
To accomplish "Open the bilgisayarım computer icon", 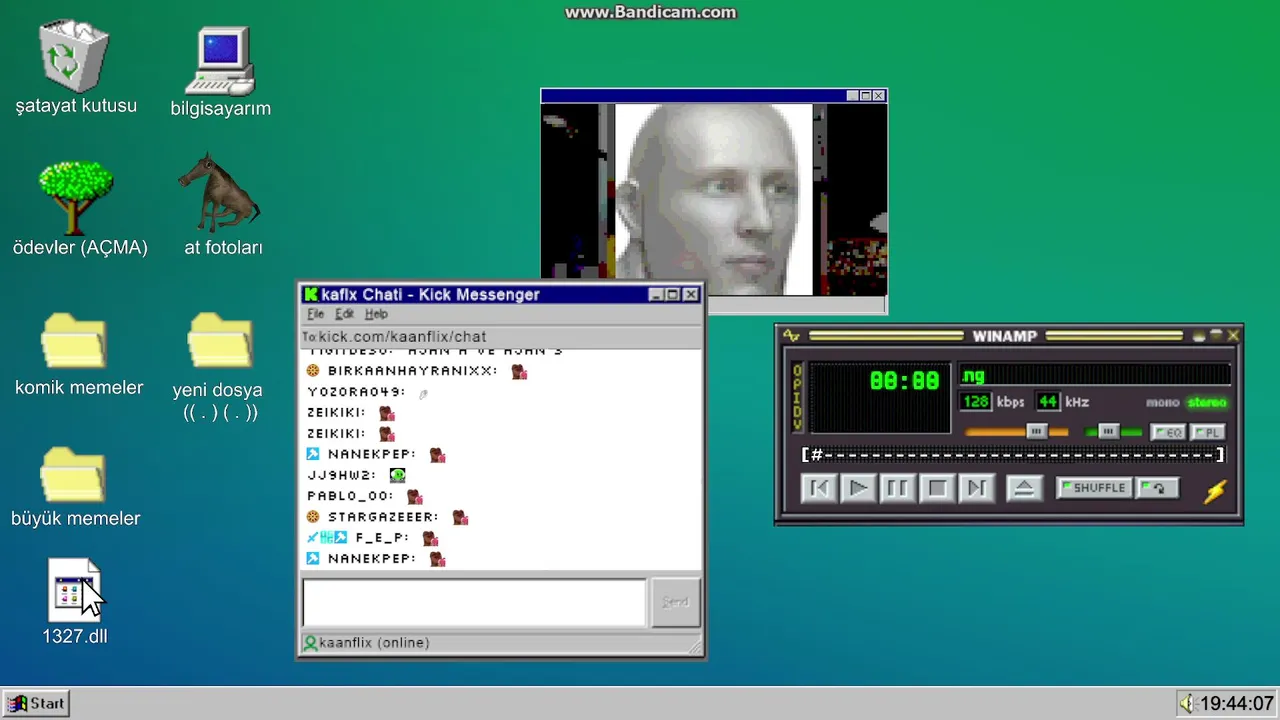I will pyautogui.click(x=221, y=62).
